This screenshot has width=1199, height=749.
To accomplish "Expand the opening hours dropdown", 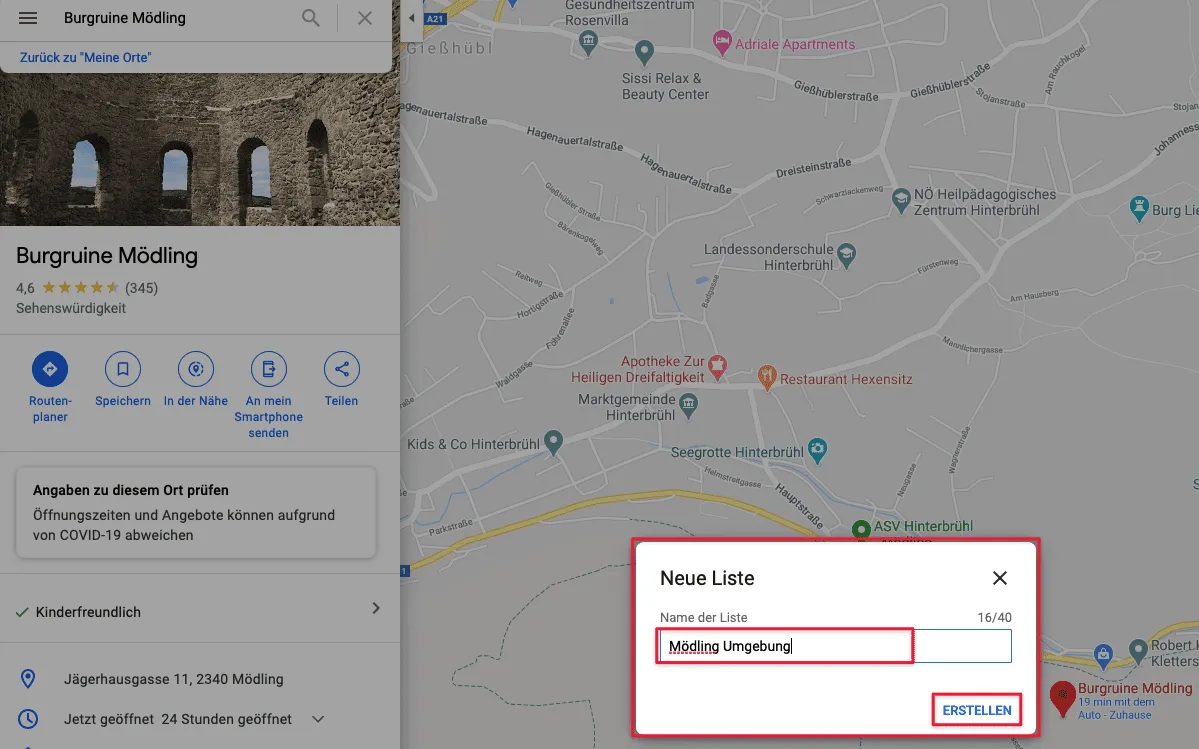I will [x=318, y=719].
